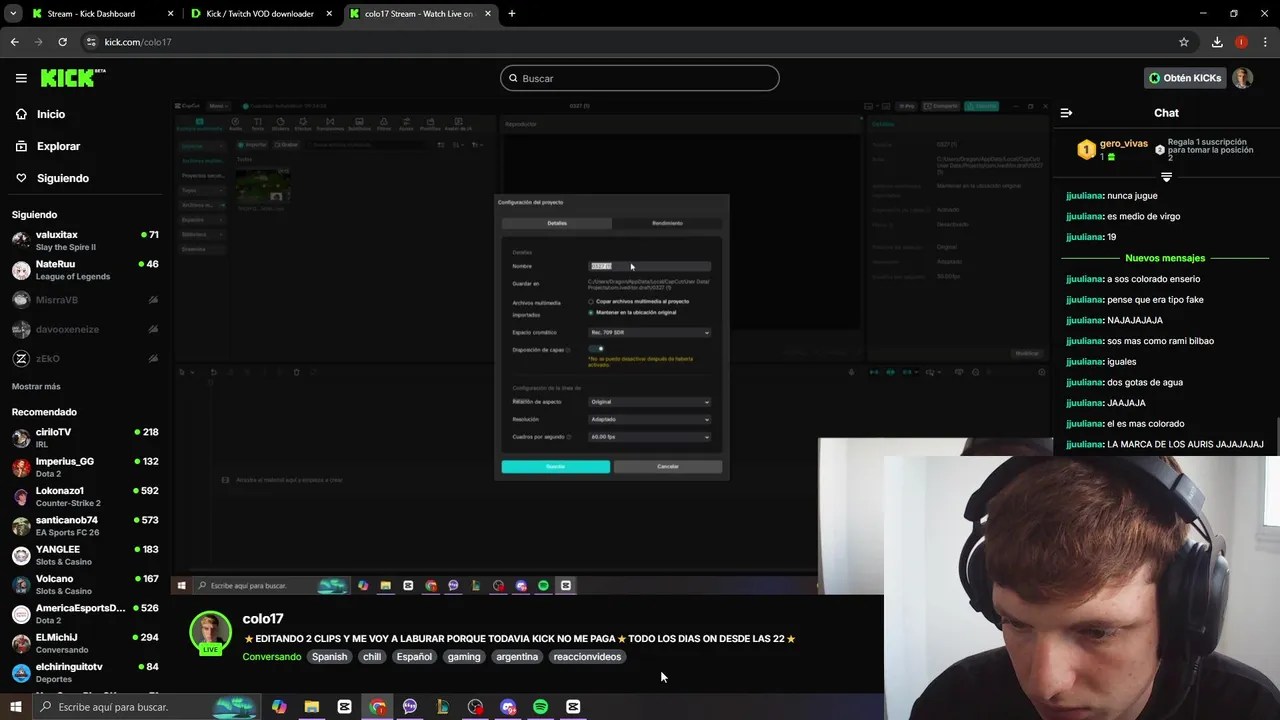Open the 'Resolución' Adaptado dropdown

(x=649, y=419)
